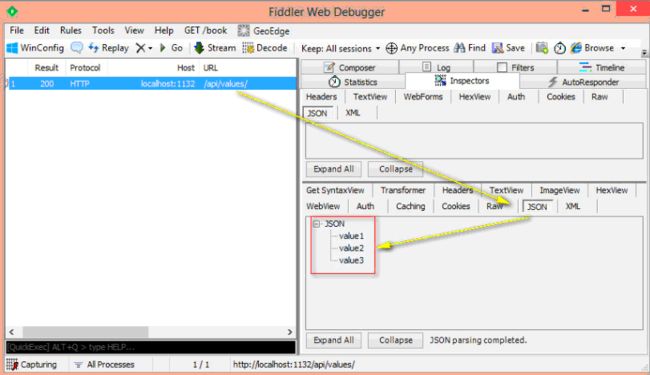Open the Help menu
Viewport: 650px width, 375px height.
click(164, 31)
